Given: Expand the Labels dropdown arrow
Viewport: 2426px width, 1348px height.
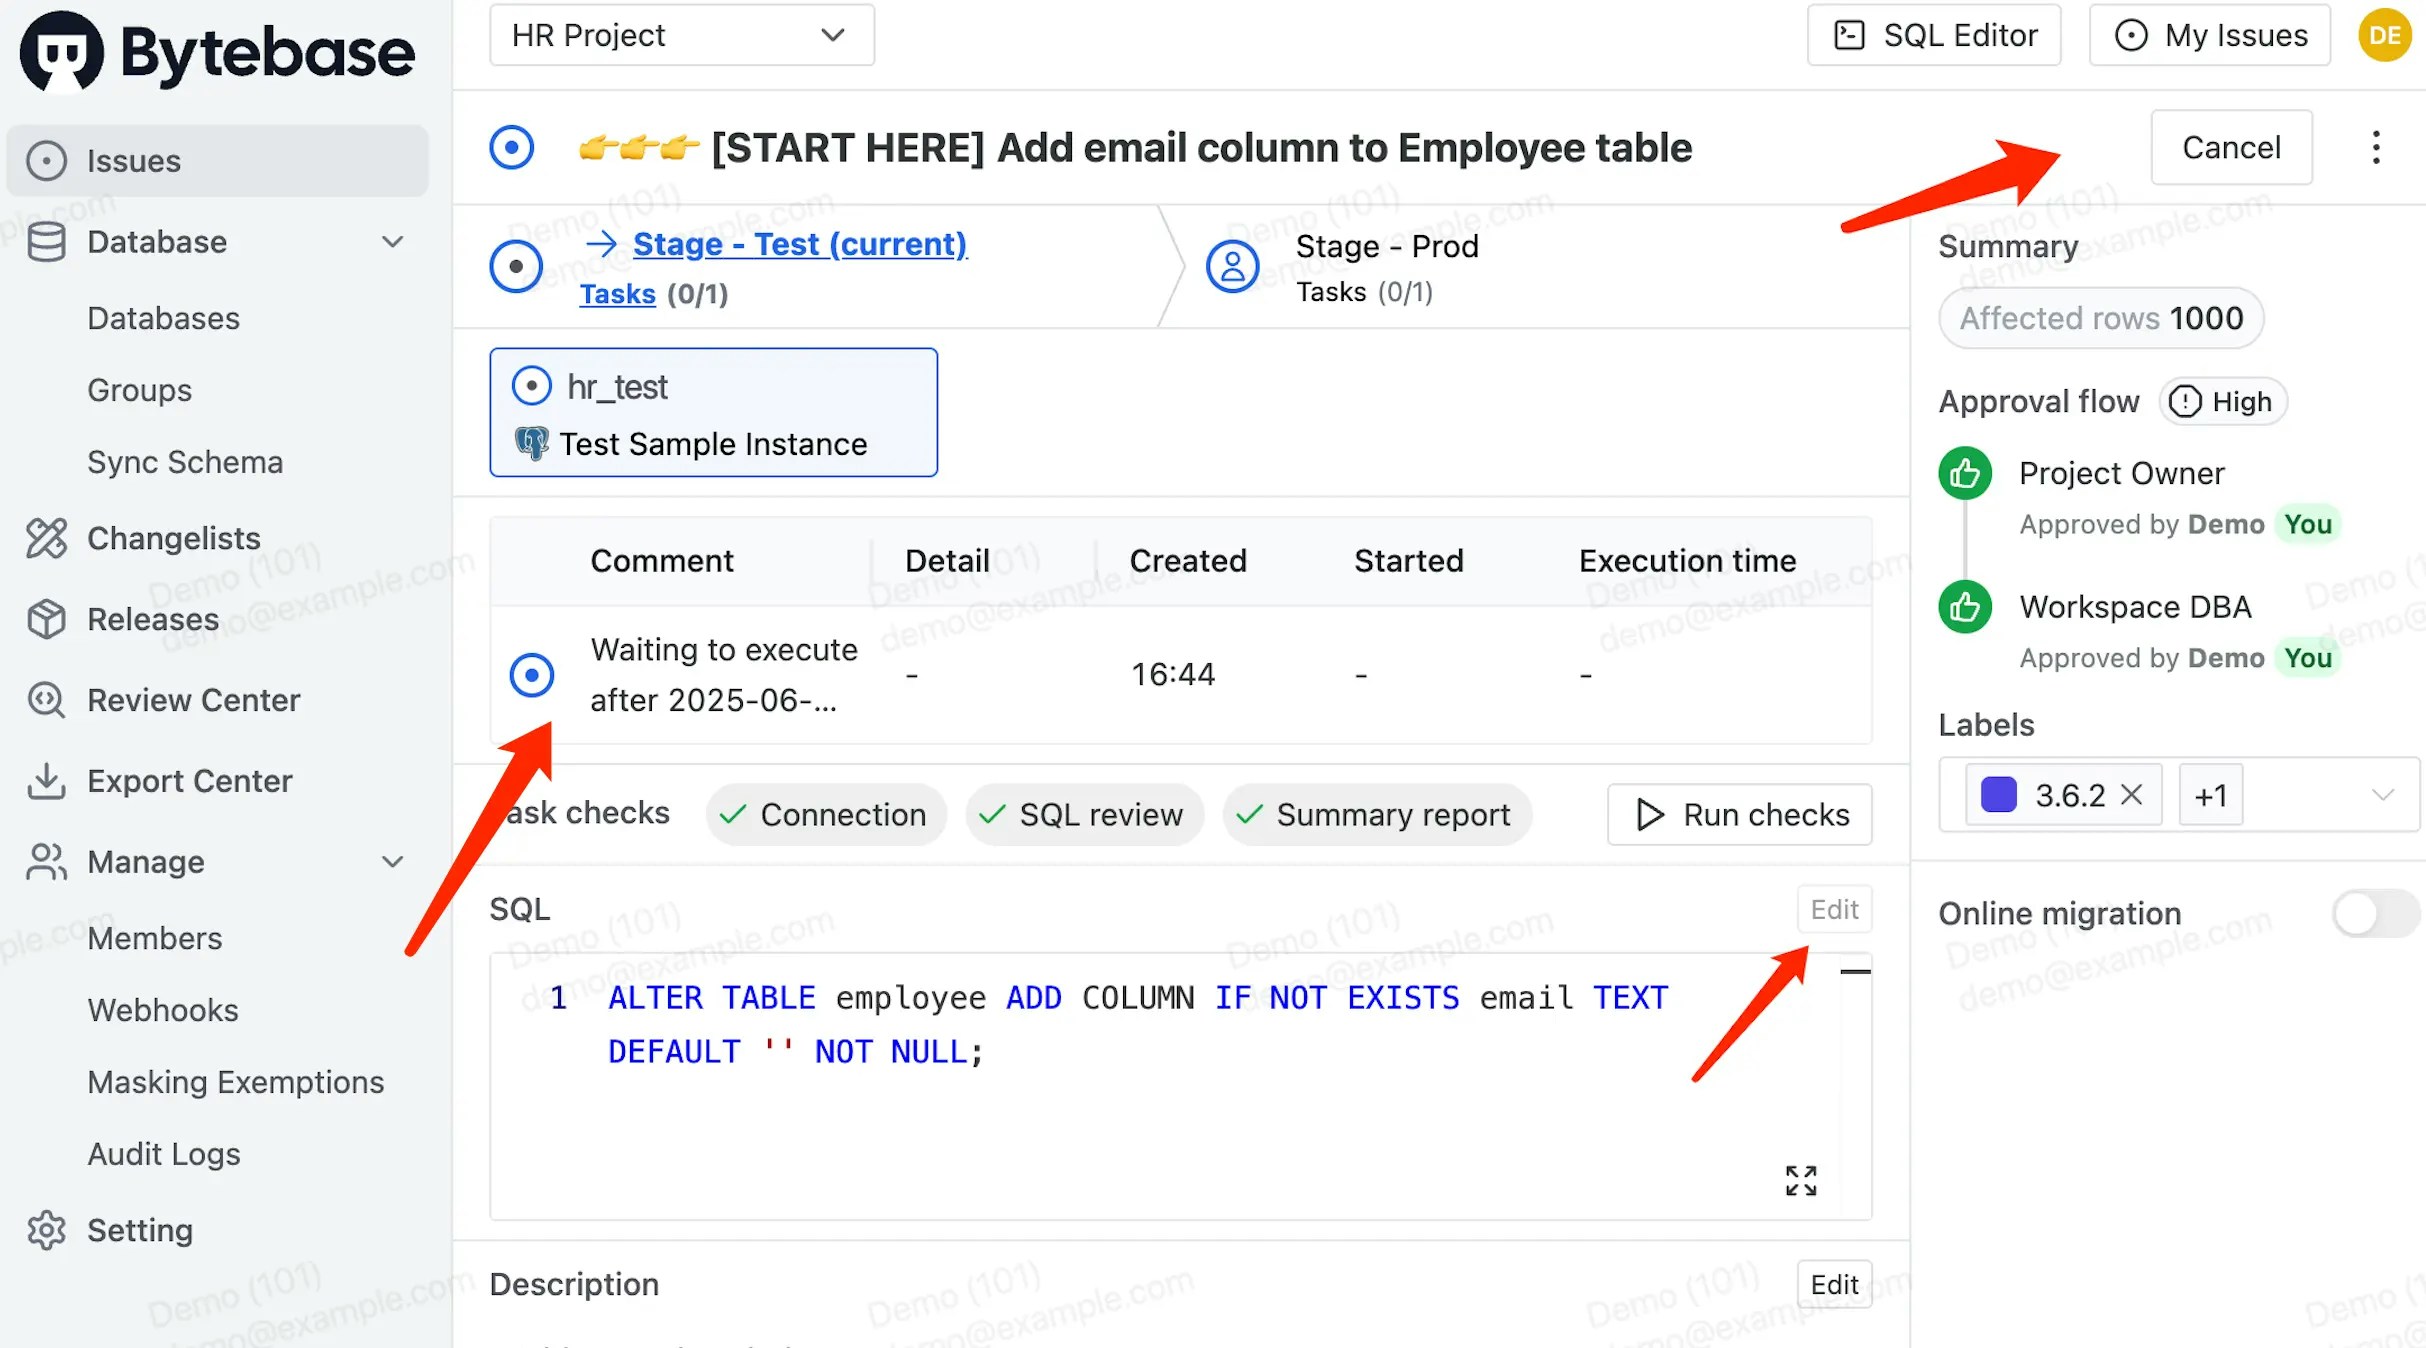Looking at the screenshot, I should [x=2382, y=795].
